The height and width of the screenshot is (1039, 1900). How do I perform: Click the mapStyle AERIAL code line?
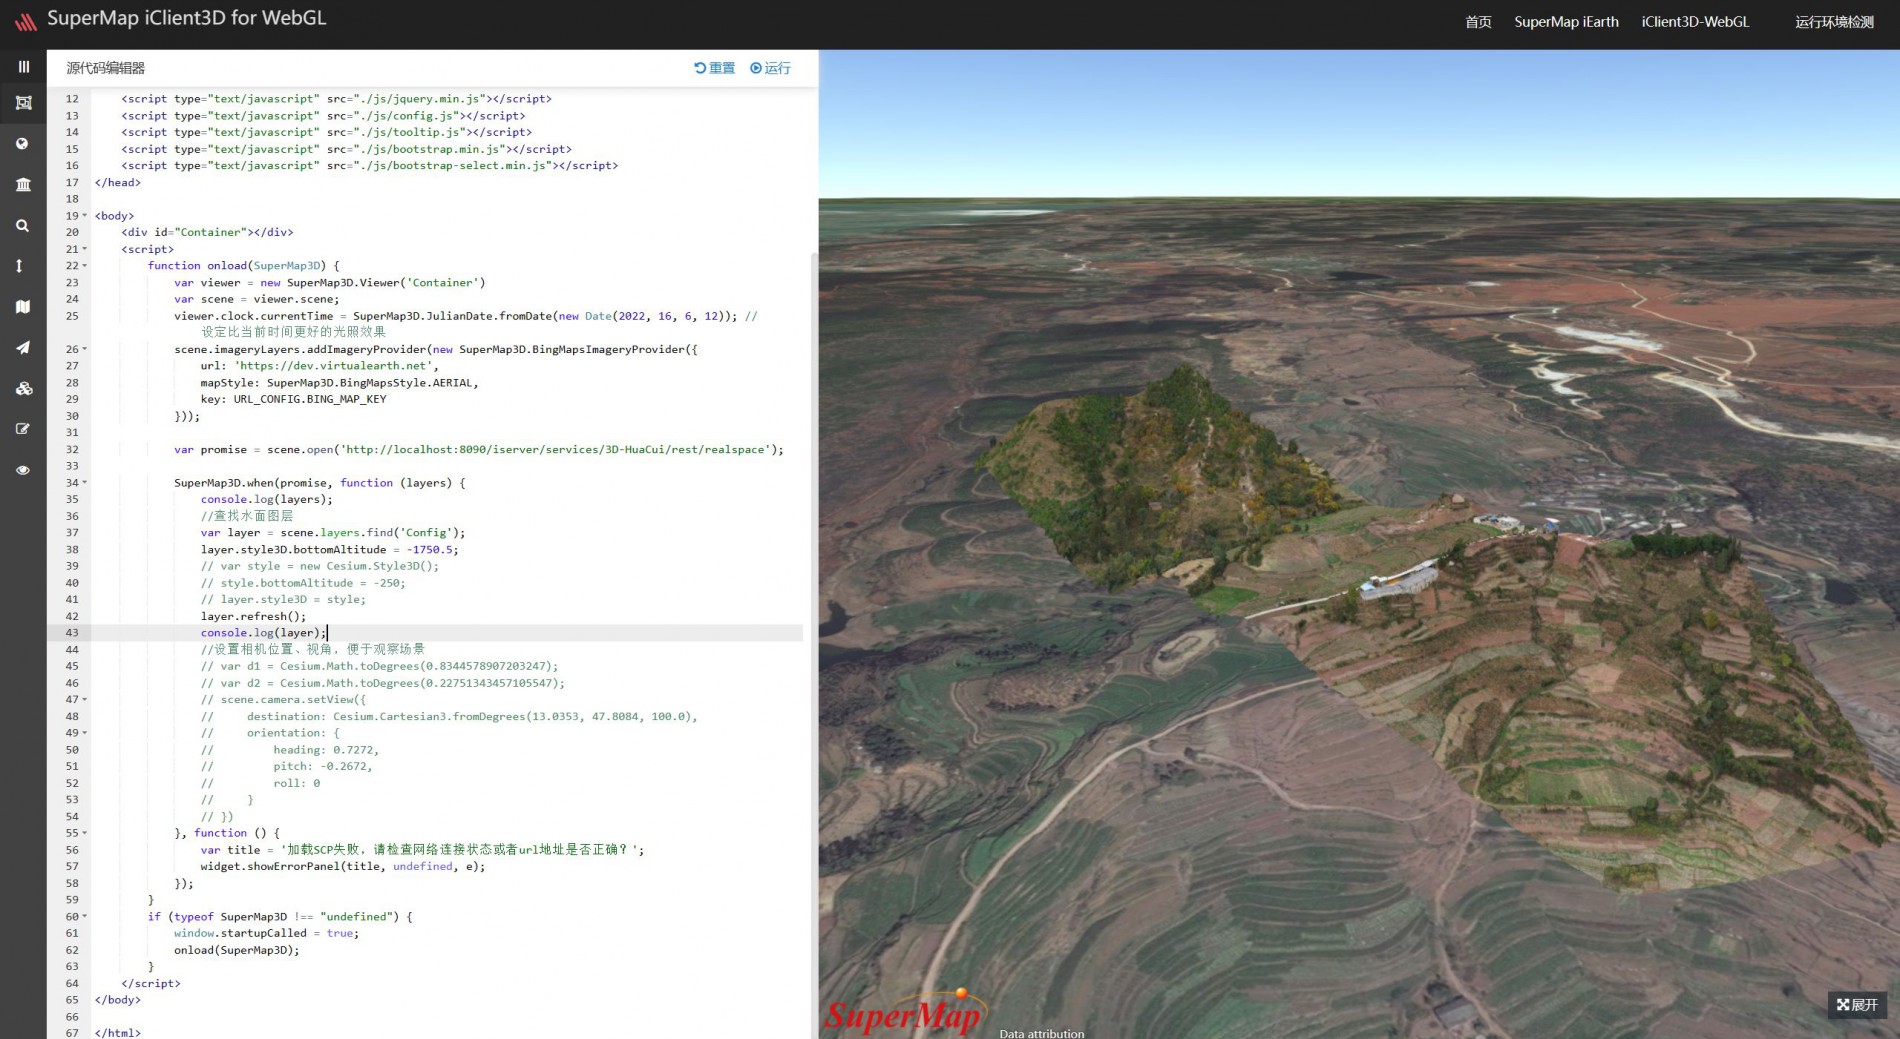pyautogui.click(x=340, y=383)
